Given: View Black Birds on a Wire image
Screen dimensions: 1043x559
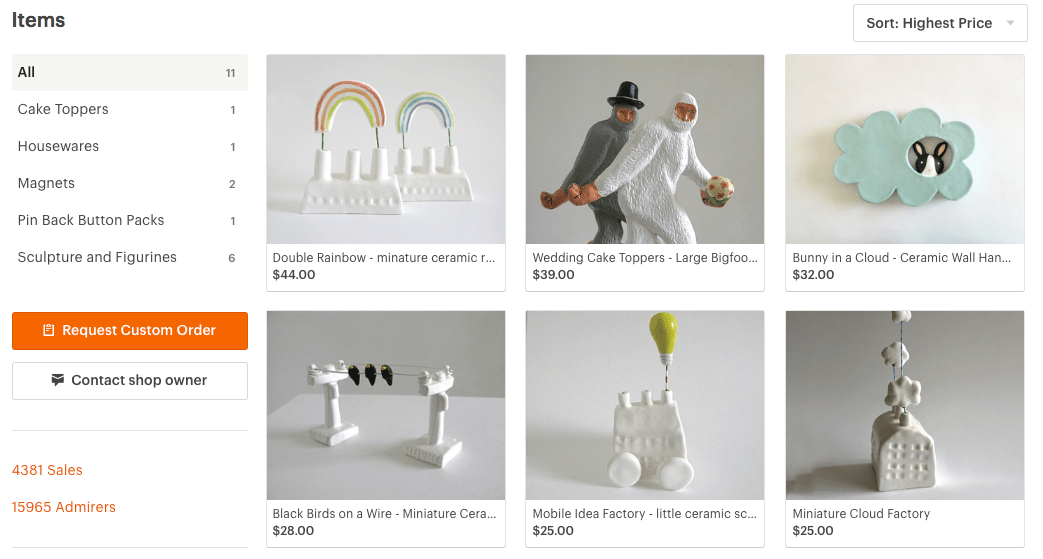Looking at the screenshot, I should click(386, 405).
